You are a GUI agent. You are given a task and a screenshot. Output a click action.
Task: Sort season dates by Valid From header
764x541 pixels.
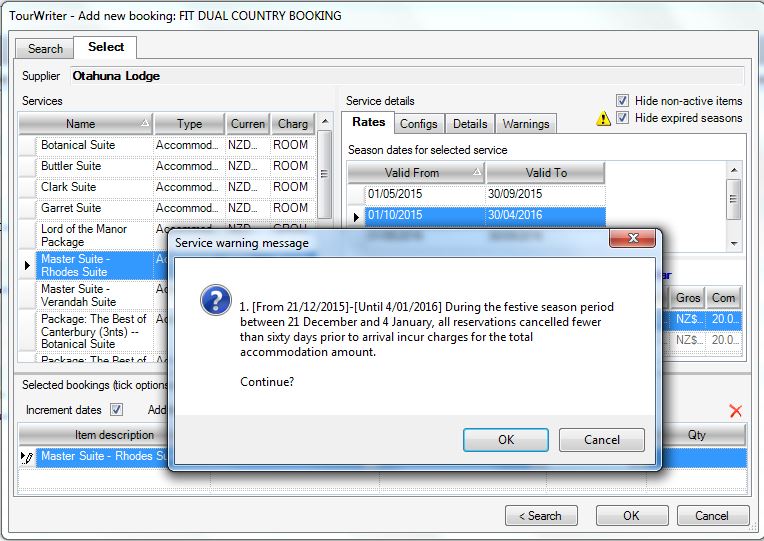point(412,173)
